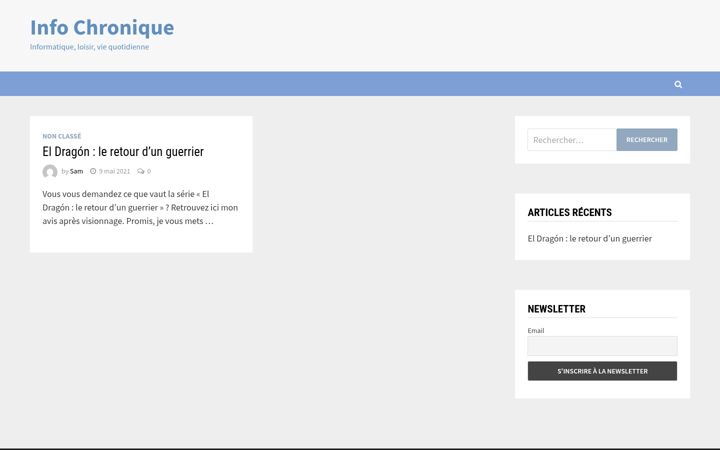The width and height of the screenshot is (720, 450).
Task: Open the search icon in navigation bar
Action: pos(678,84)
